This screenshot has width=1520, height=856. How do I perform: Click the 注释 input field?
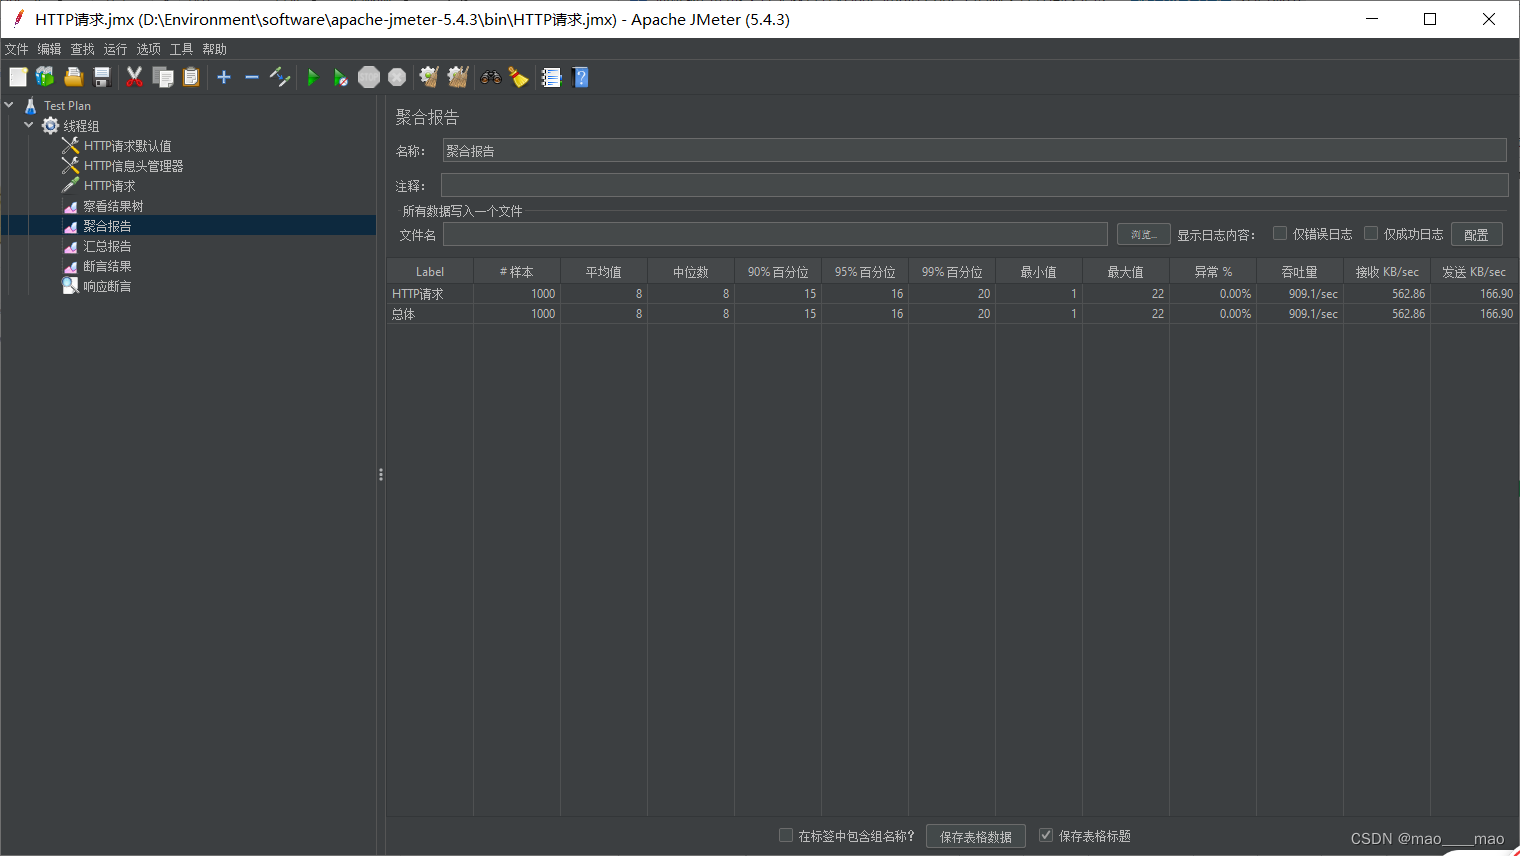click(x=974, y=185)
